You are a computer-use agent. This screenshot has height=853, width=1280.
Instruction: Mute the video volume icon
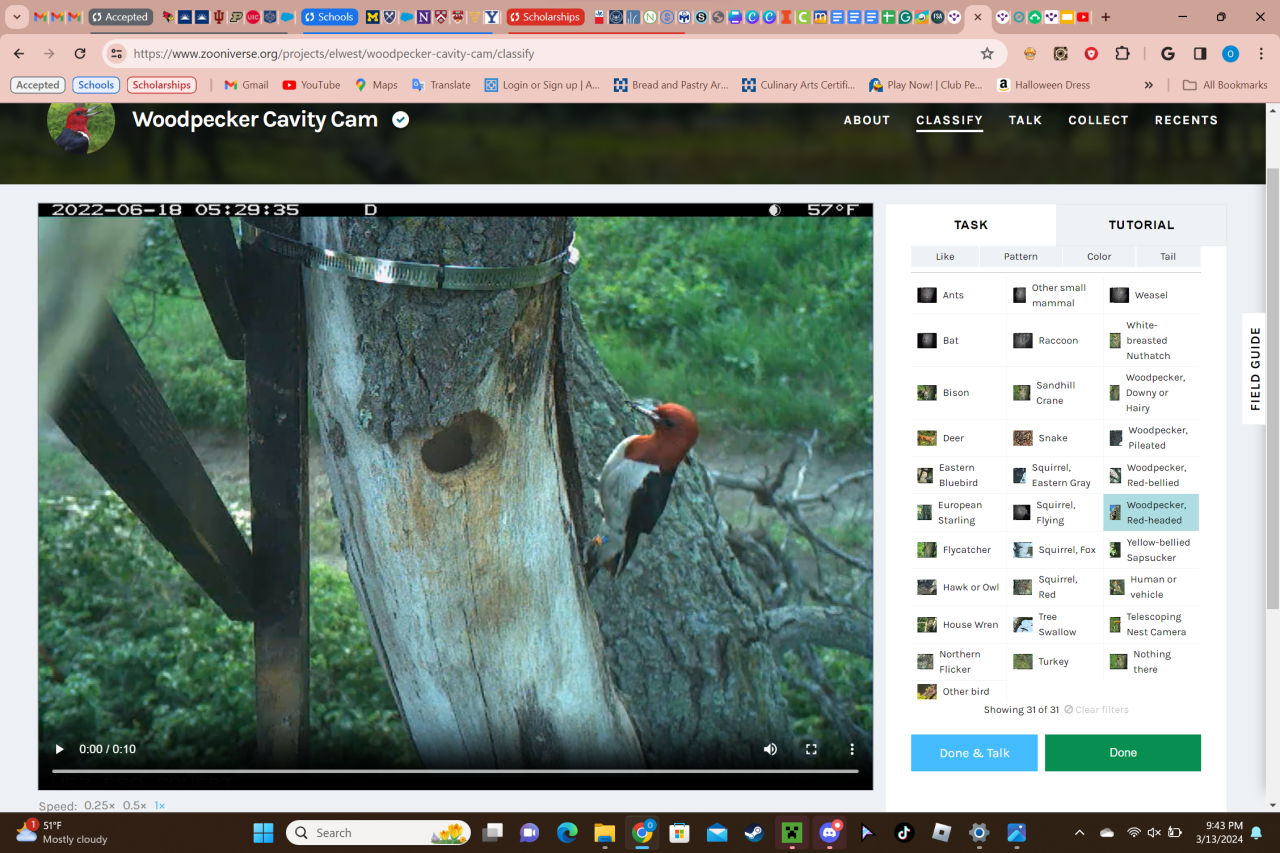click(770, 749)
